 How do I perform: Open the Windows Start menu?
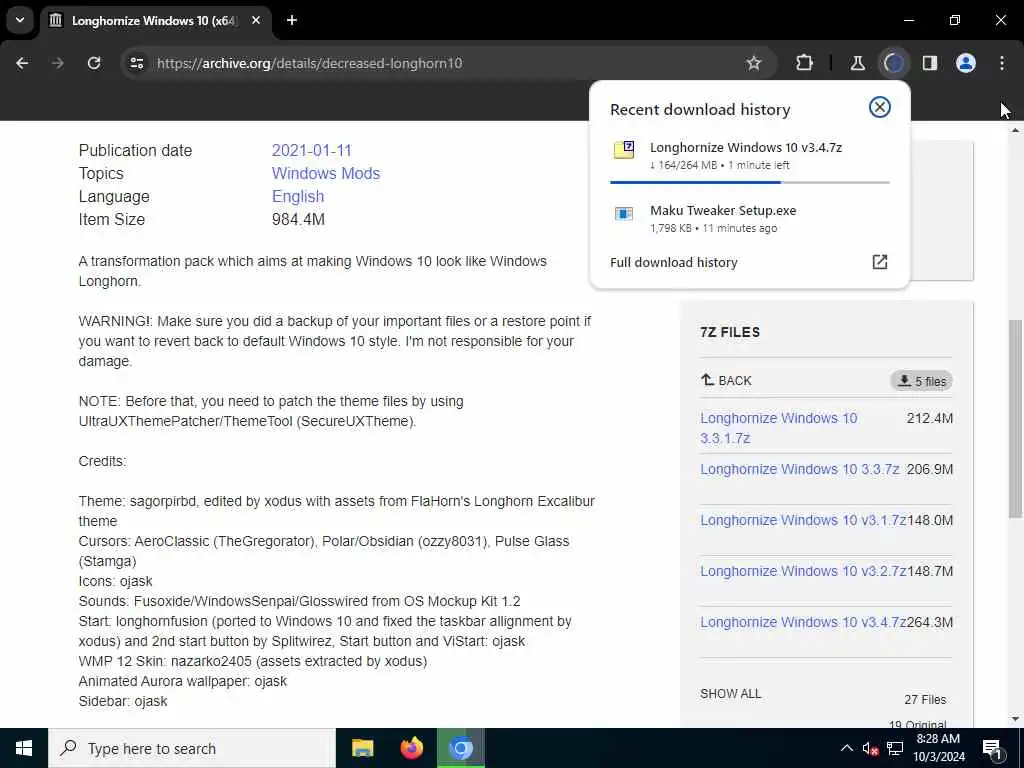(x=24, y=748)
